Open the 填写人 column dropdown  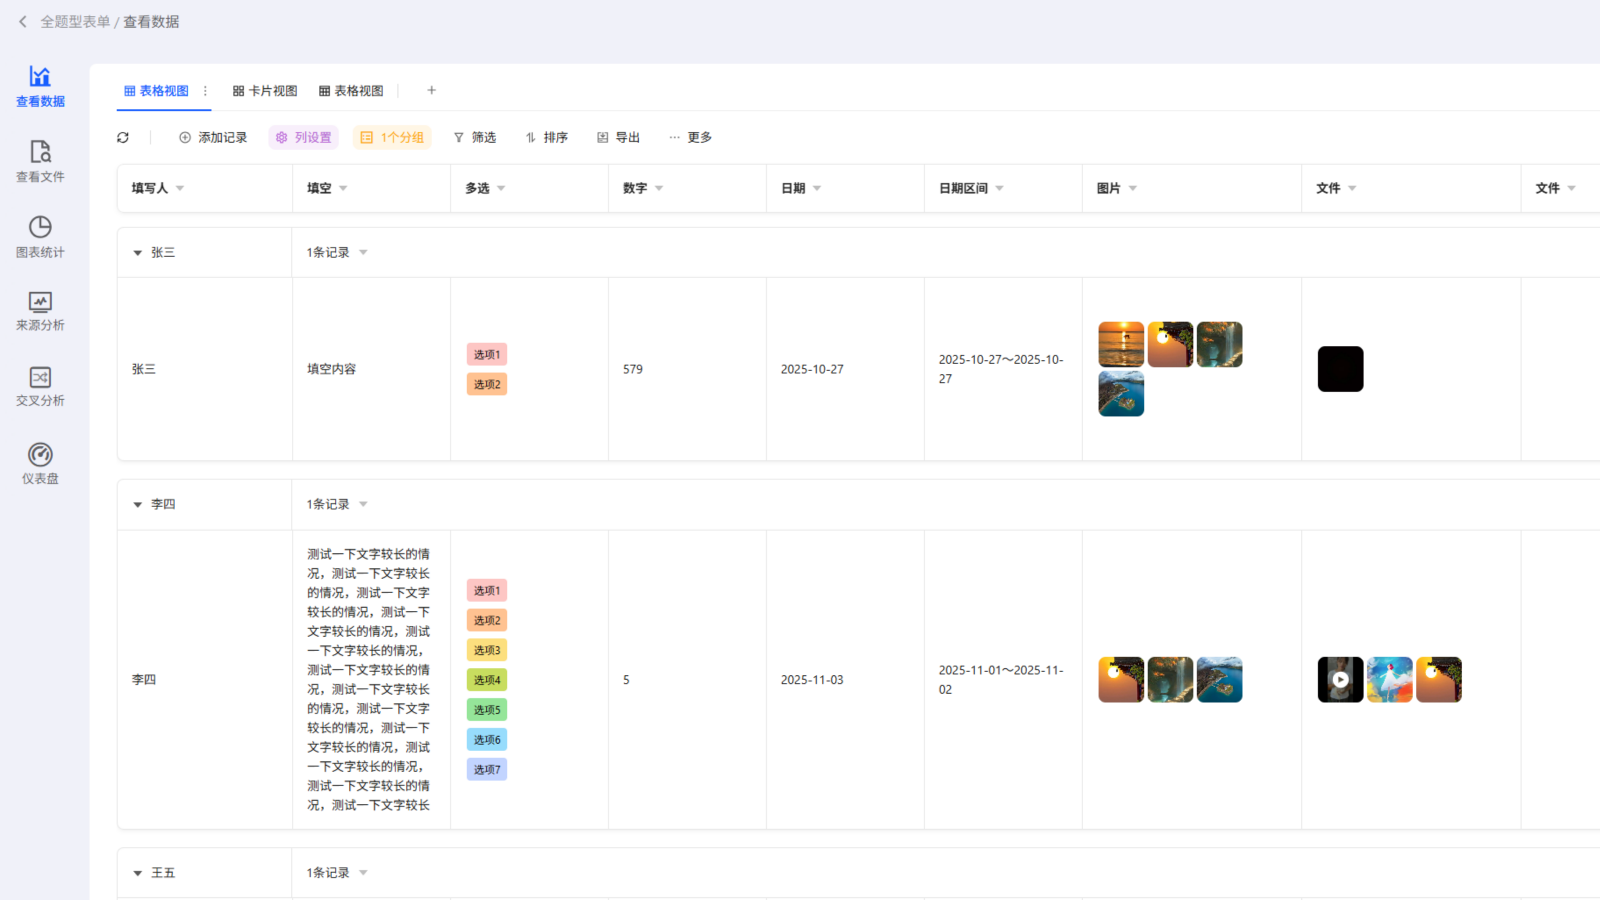[x=181, y=188]
